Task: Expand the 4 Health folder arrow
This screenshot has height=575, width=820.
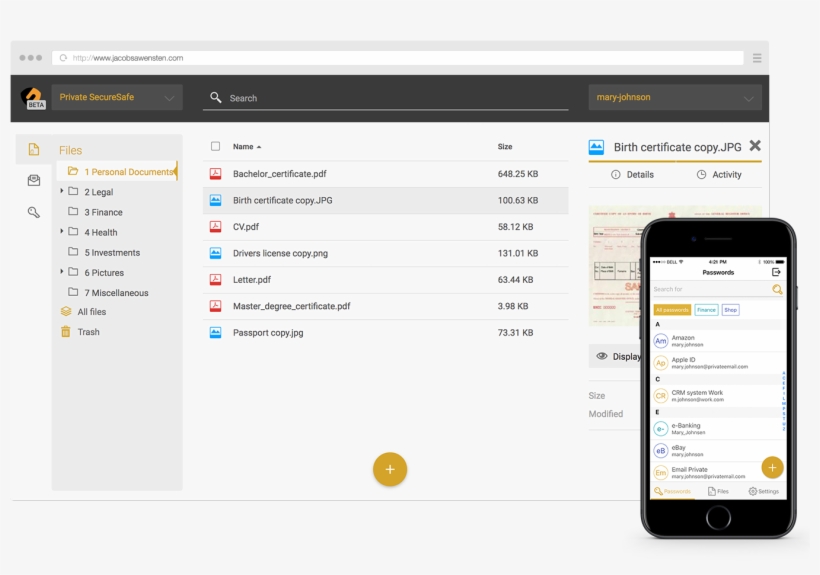Action: 62,232
